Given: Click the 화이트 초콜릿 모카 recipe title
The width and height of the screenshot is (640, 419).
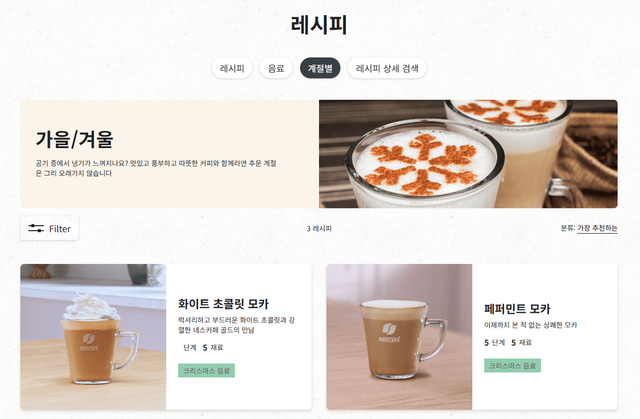Looking at the screenshot, I should (223, 304).
